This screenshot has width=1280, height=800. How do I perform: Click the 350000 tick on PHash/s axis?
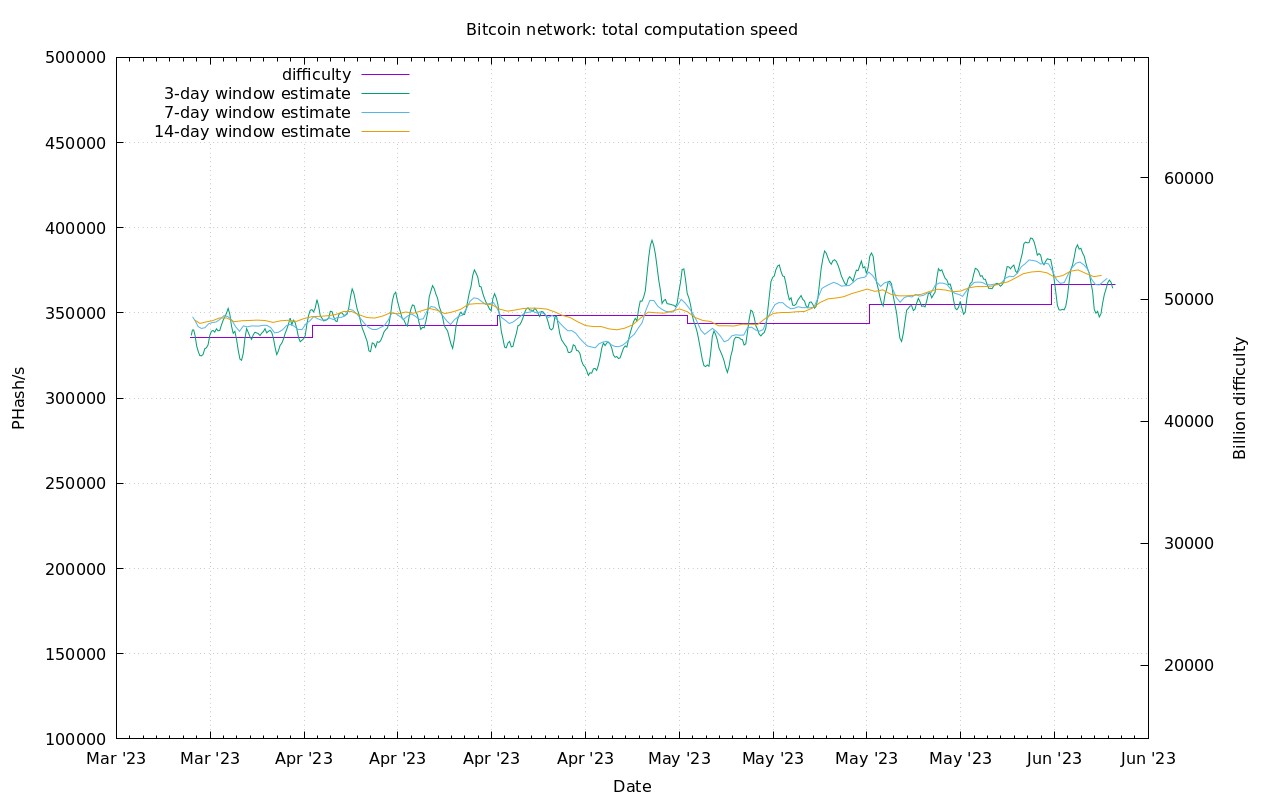[76, 313]
